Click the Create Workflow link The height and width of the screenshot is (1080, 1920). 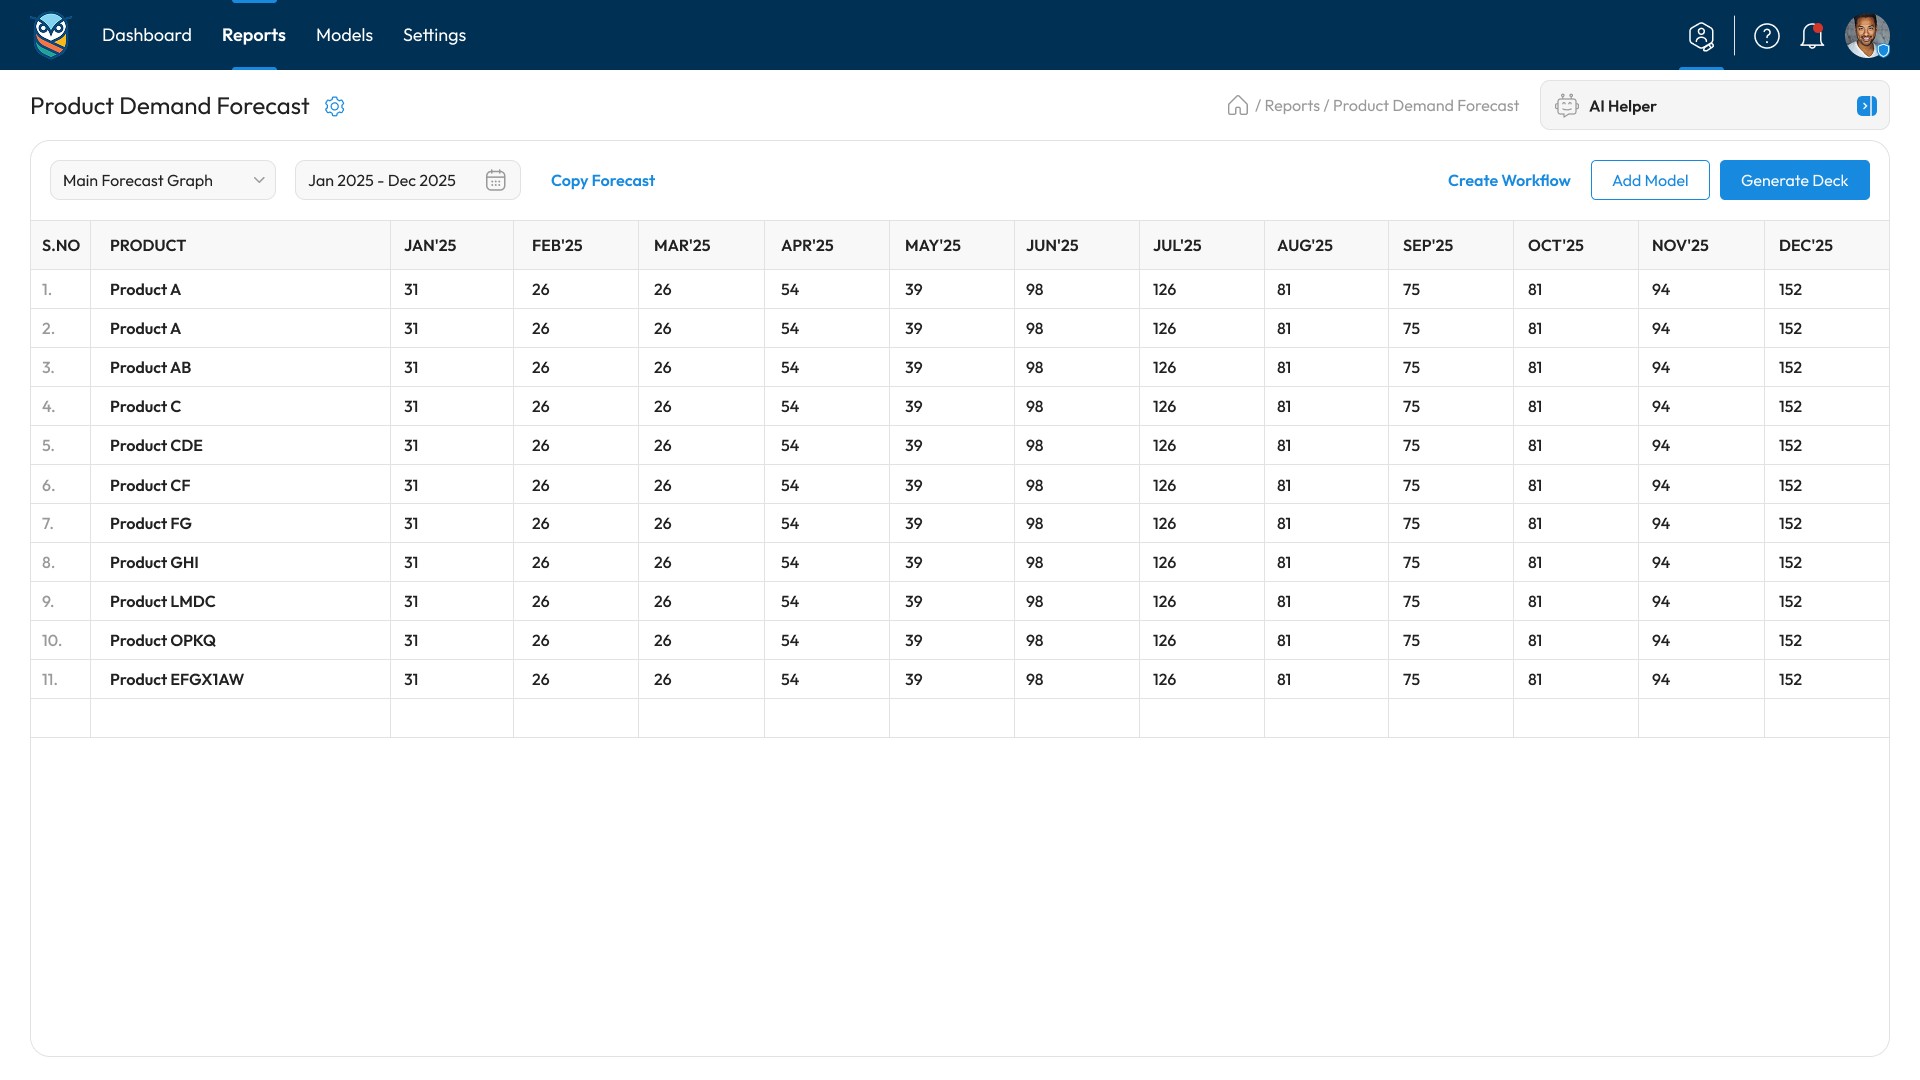(1509, 180)
